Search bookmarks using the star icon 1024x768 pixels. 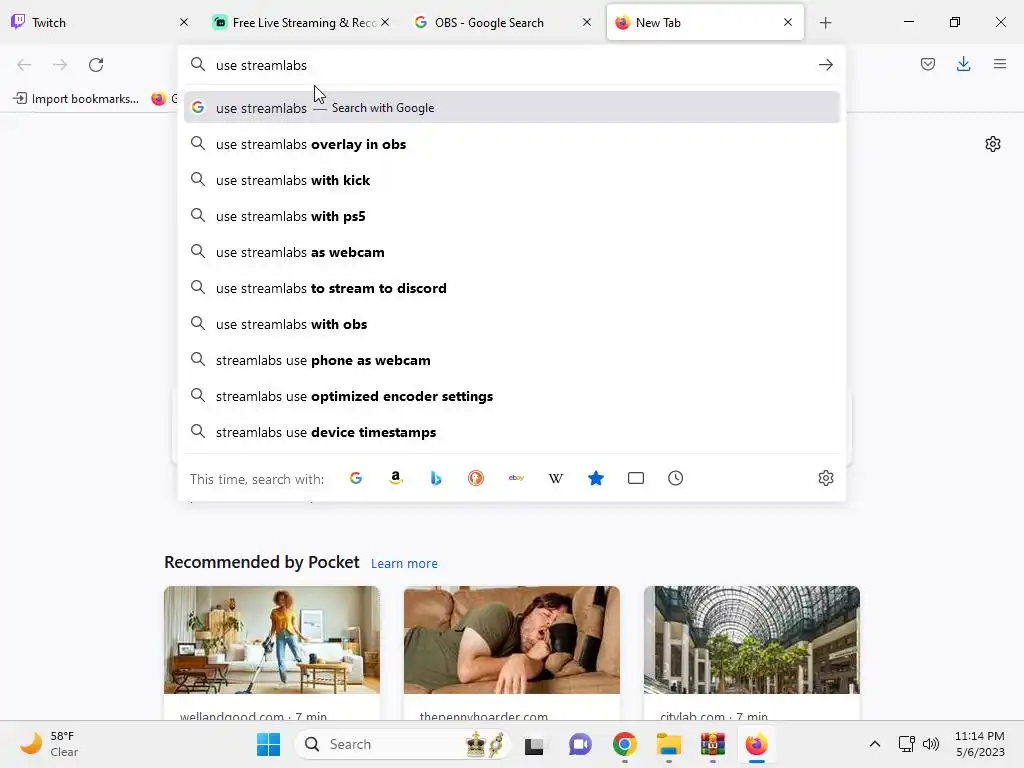pos(596,478)
